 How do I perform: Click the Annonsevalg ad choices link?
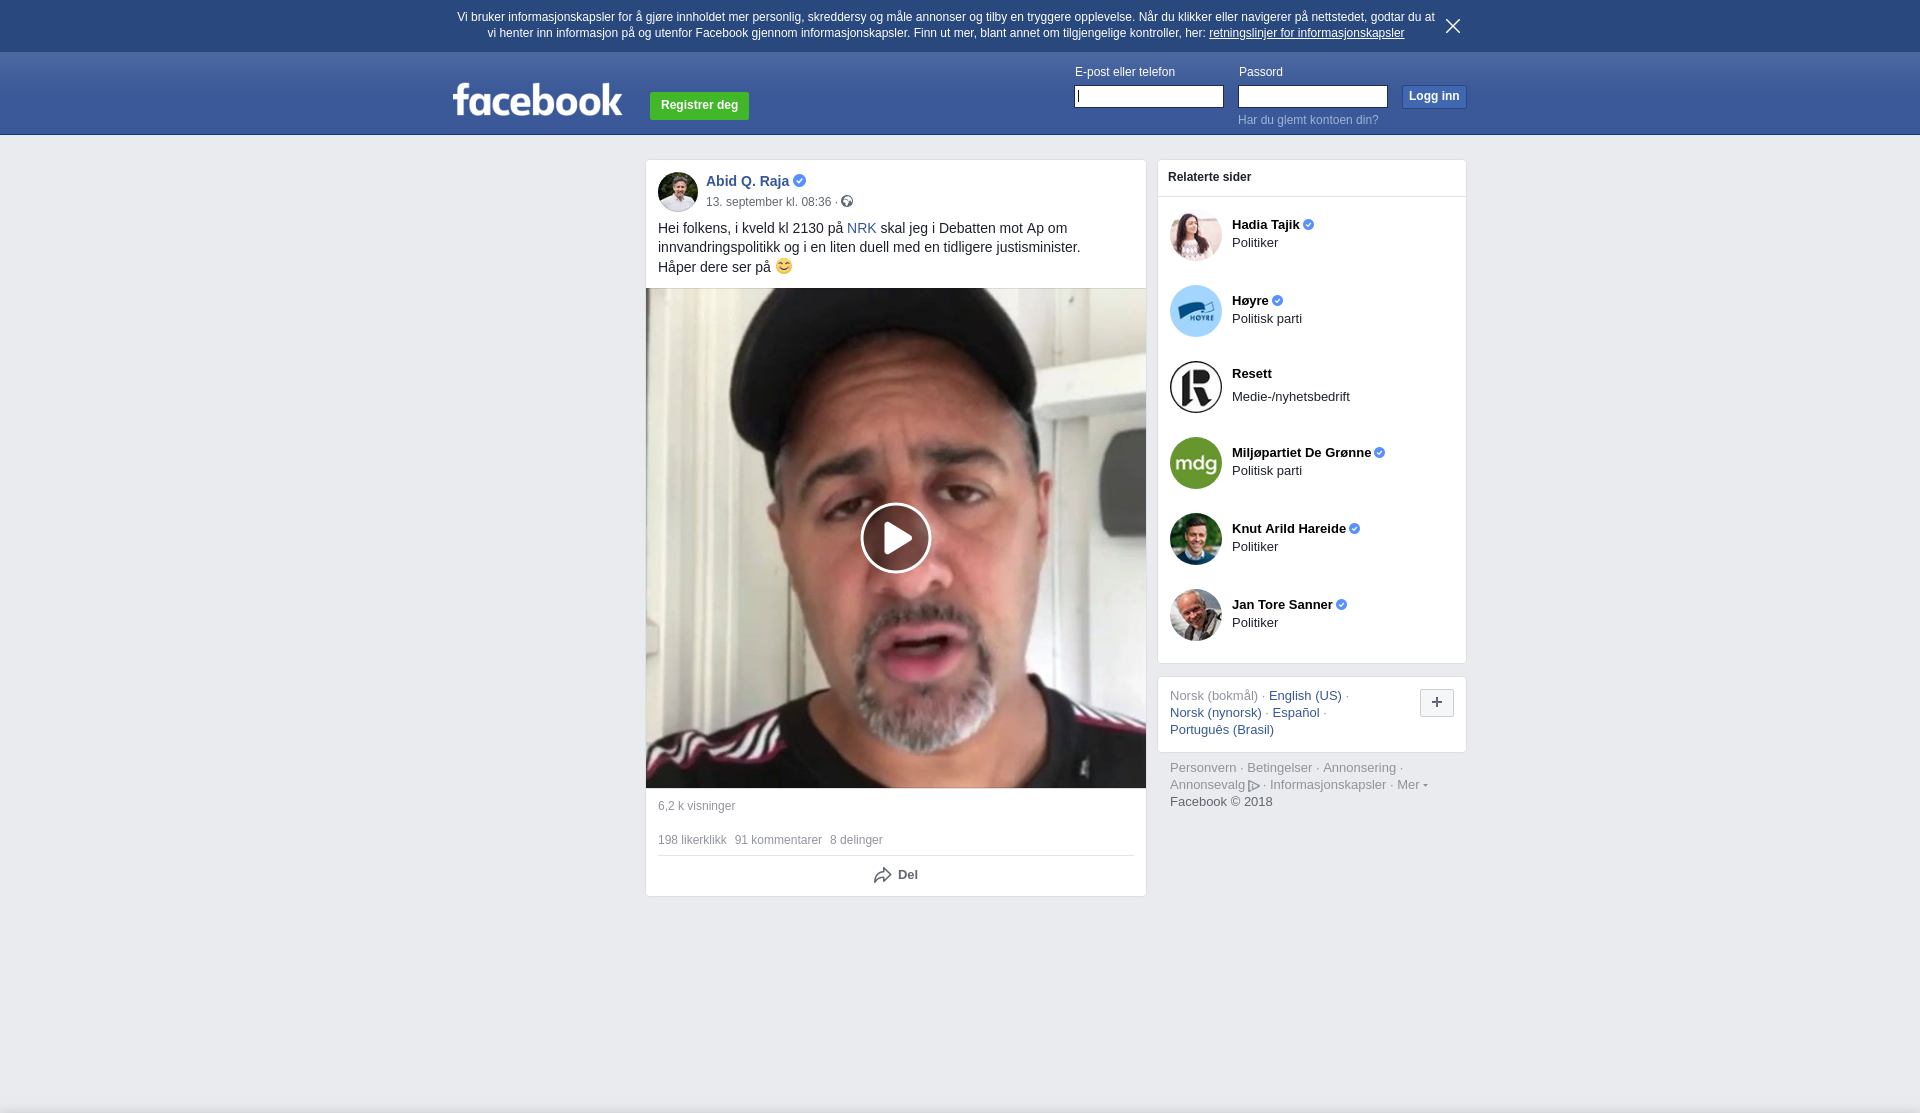1214,785
